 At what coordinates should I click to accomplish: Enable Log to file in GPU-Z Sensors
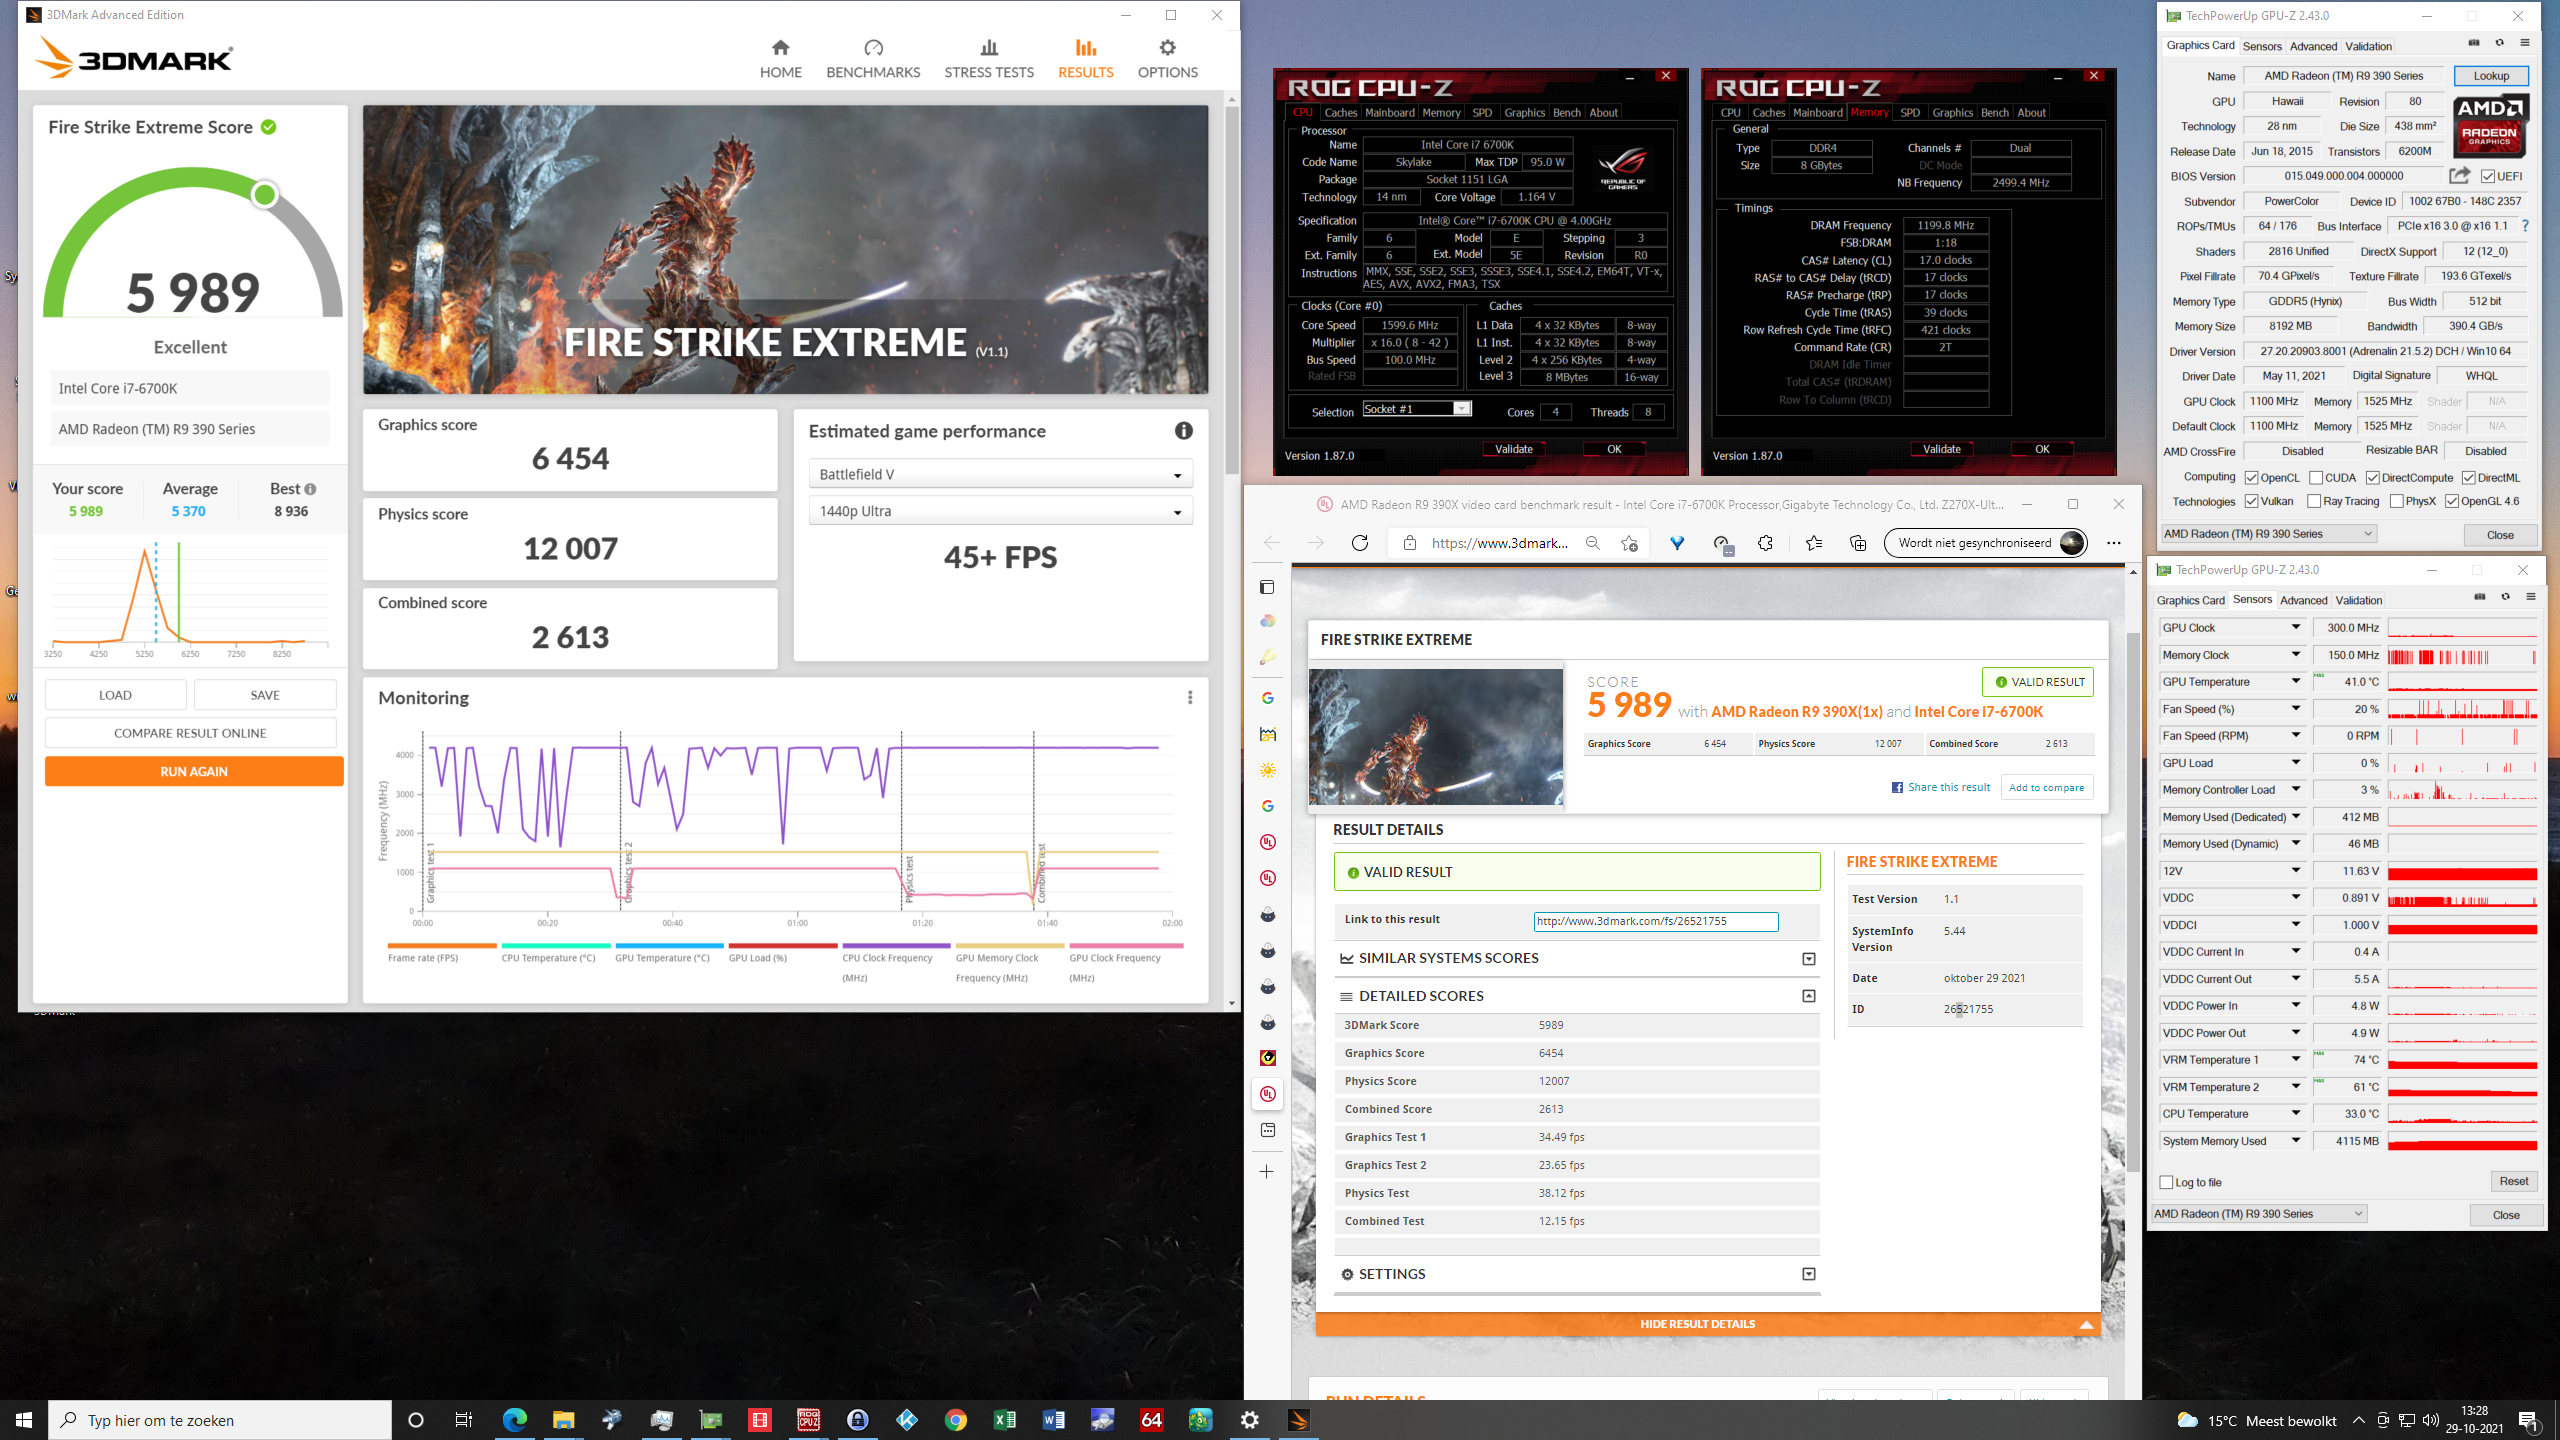2166,1182
